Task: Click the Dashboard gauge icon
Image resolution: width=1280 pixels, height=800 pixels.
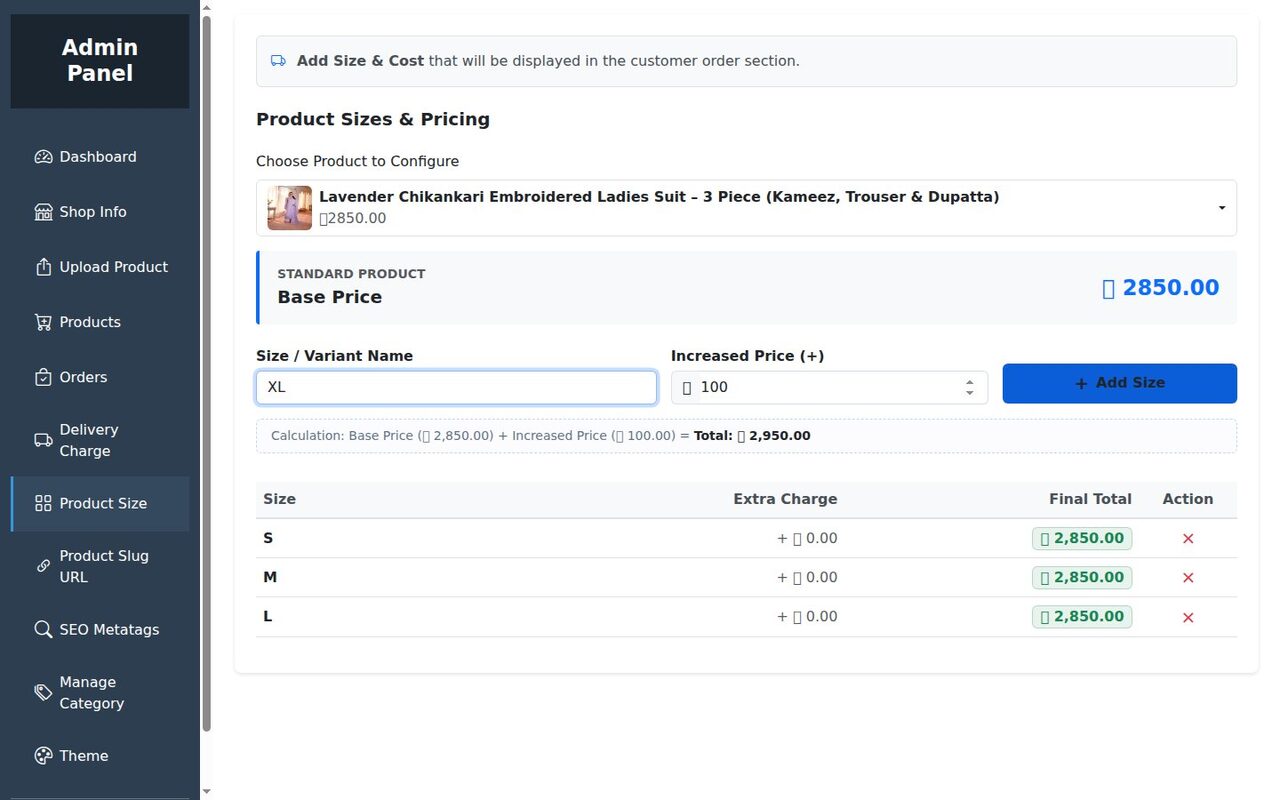Action: tap(43, 157)
